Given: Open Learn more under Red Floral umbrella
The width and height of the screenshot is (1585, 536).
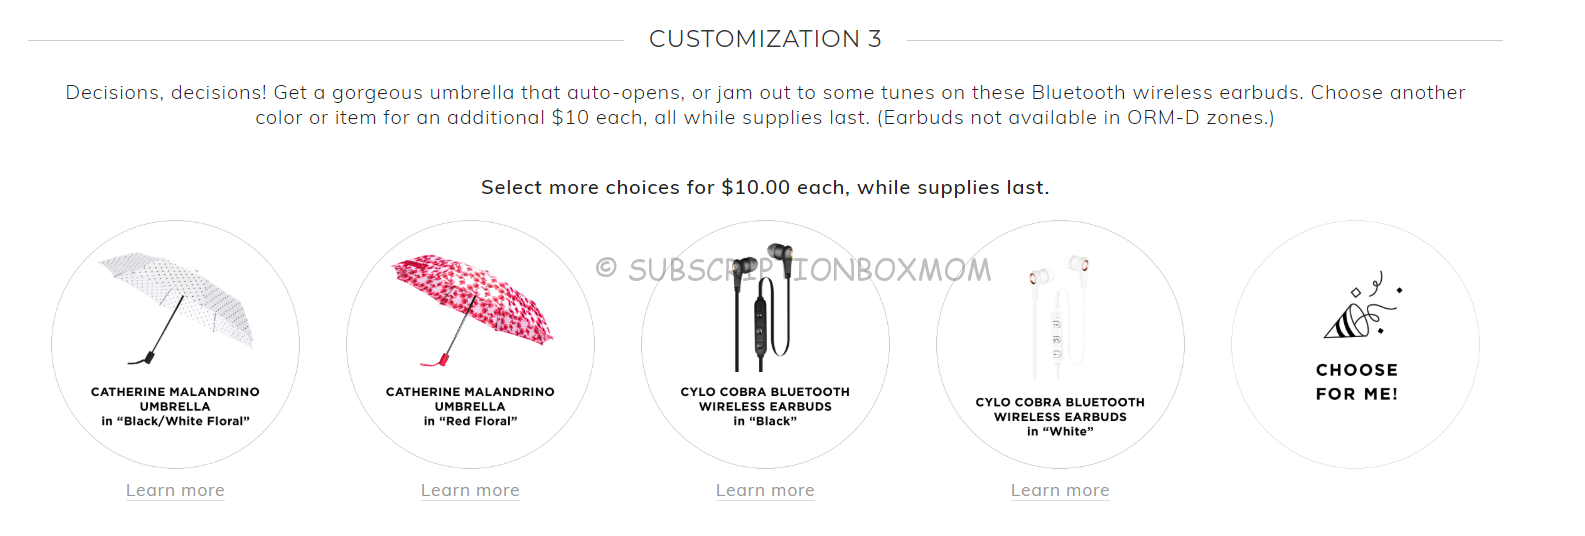Looking at the screenshot, I should tap(470, 490).
